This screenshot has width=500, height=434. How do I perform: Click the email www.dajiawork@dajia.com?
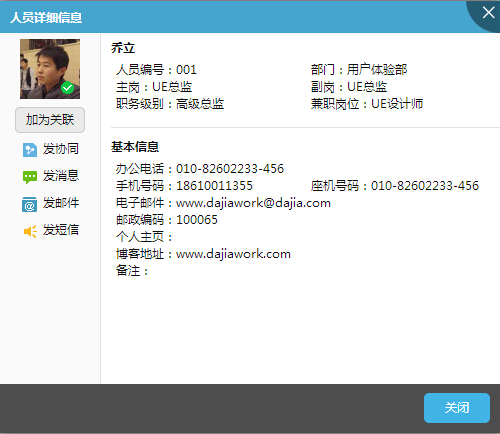253,203
